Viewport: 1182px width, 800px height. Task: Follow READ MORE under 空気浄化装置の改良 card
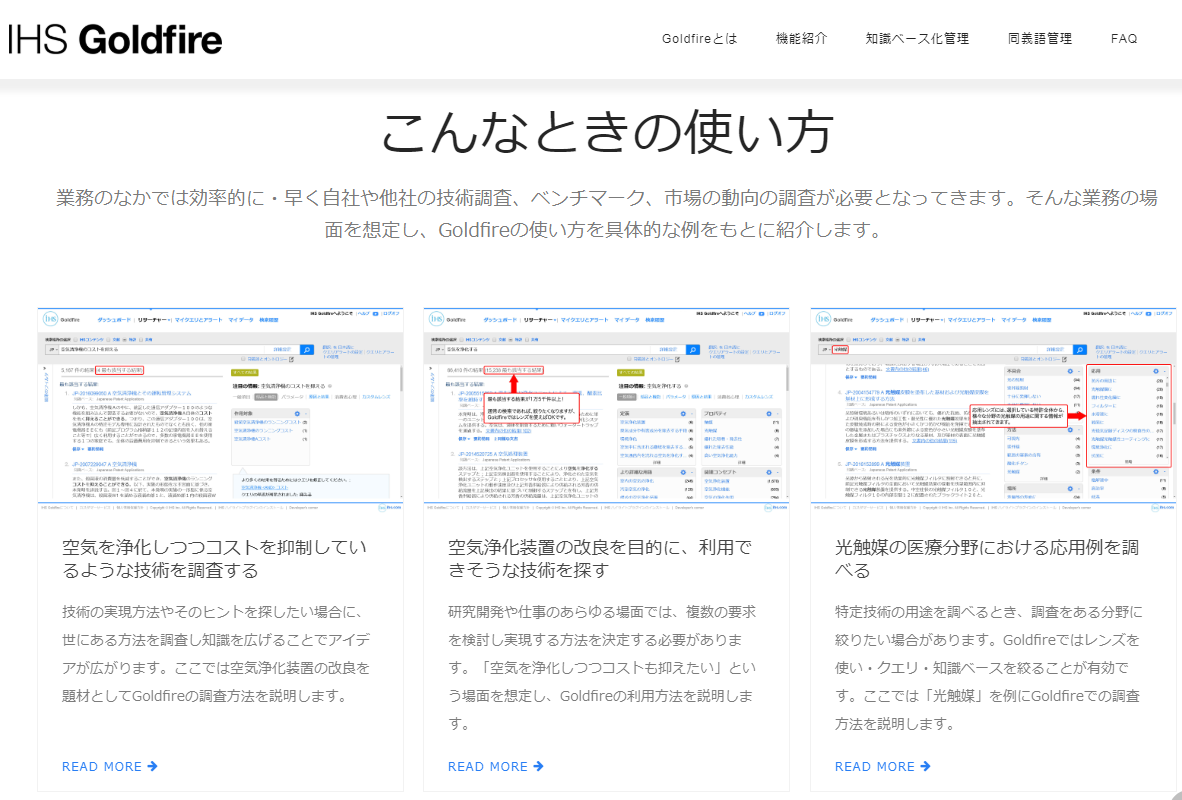[x=496, y=766]
